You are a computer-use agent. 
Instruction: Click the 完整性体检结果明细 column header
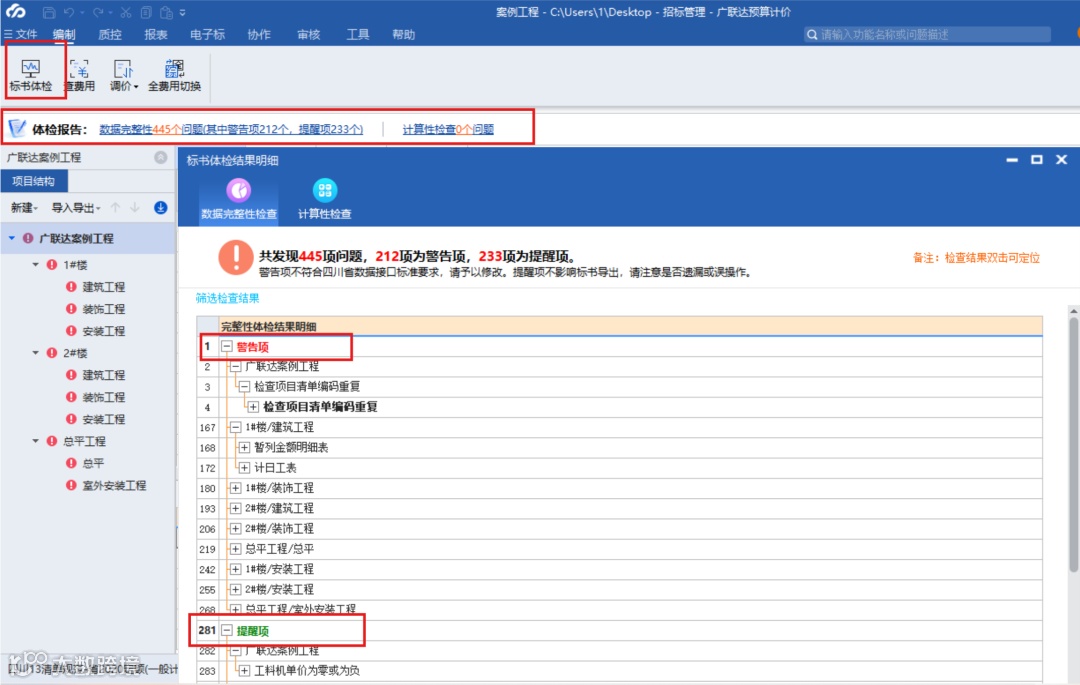point(630,326)
